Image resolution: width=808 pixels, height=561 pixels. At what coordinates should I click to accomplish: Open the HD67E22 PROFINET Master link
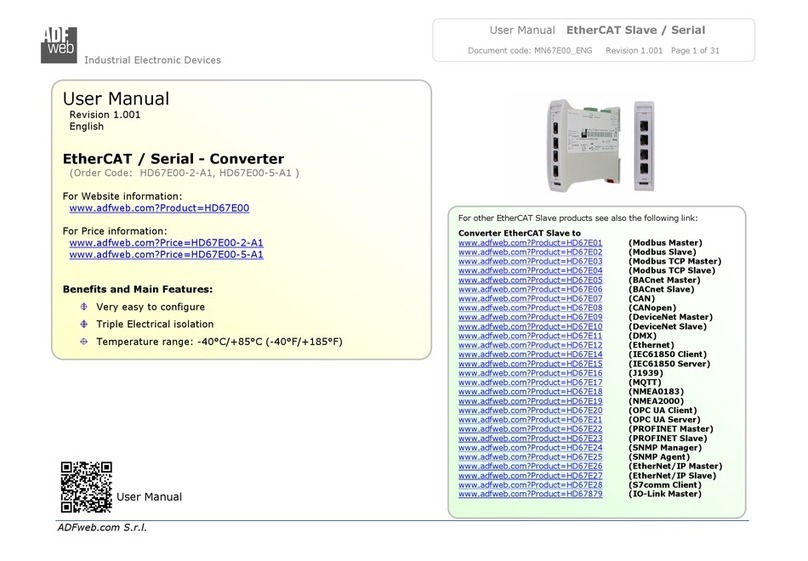coord(530,429)
